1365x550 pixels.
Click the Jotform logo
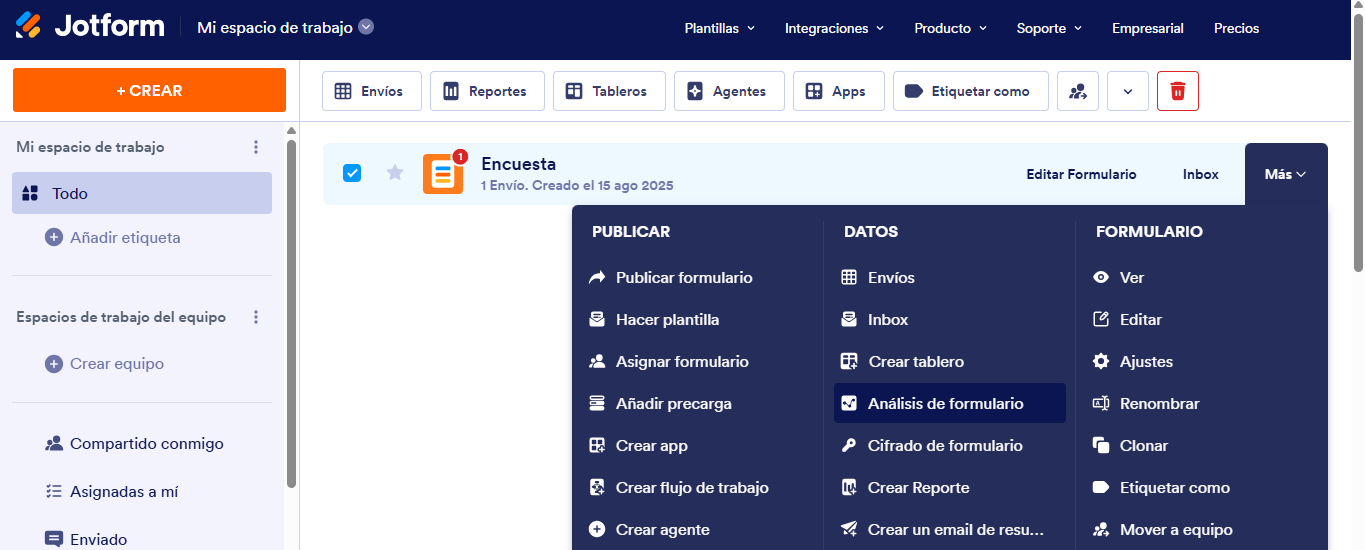(90, 27)
